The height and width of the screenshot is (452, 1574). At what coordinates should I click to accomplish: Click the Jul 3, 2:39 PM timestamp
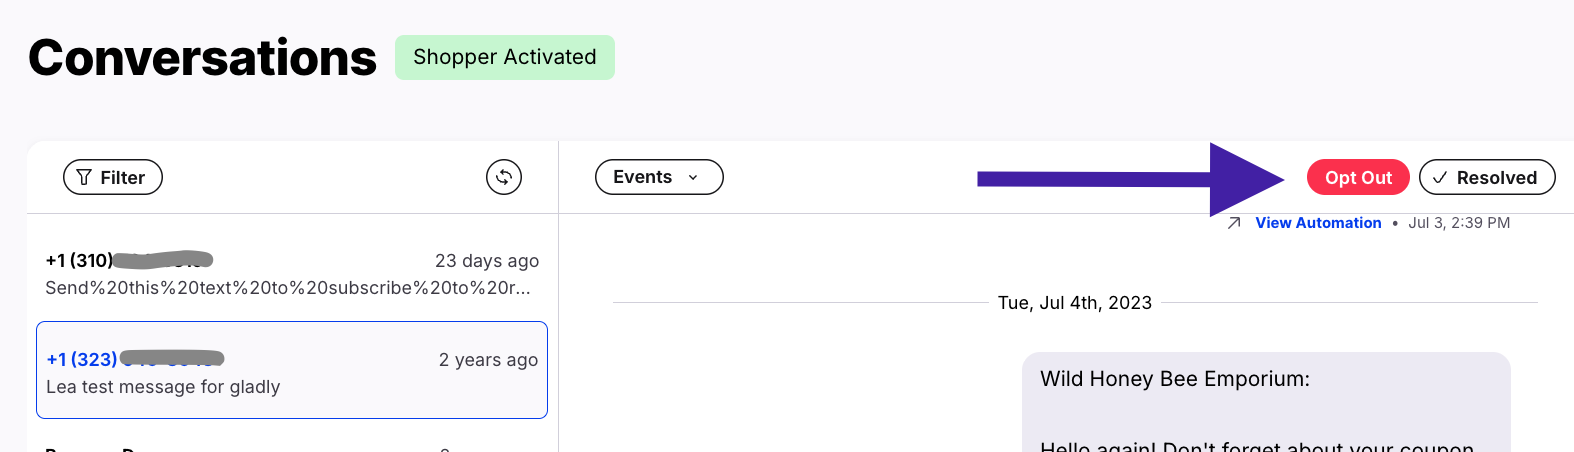pyautogui.click(x=1458, y=223)
